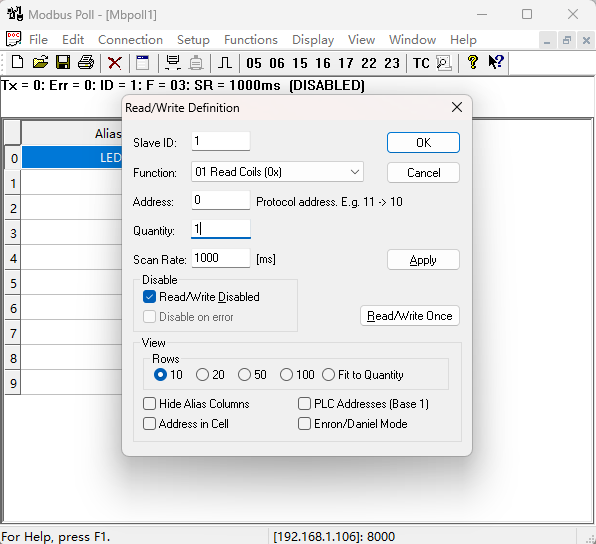Click the document icon left of File

pos(14,39)
